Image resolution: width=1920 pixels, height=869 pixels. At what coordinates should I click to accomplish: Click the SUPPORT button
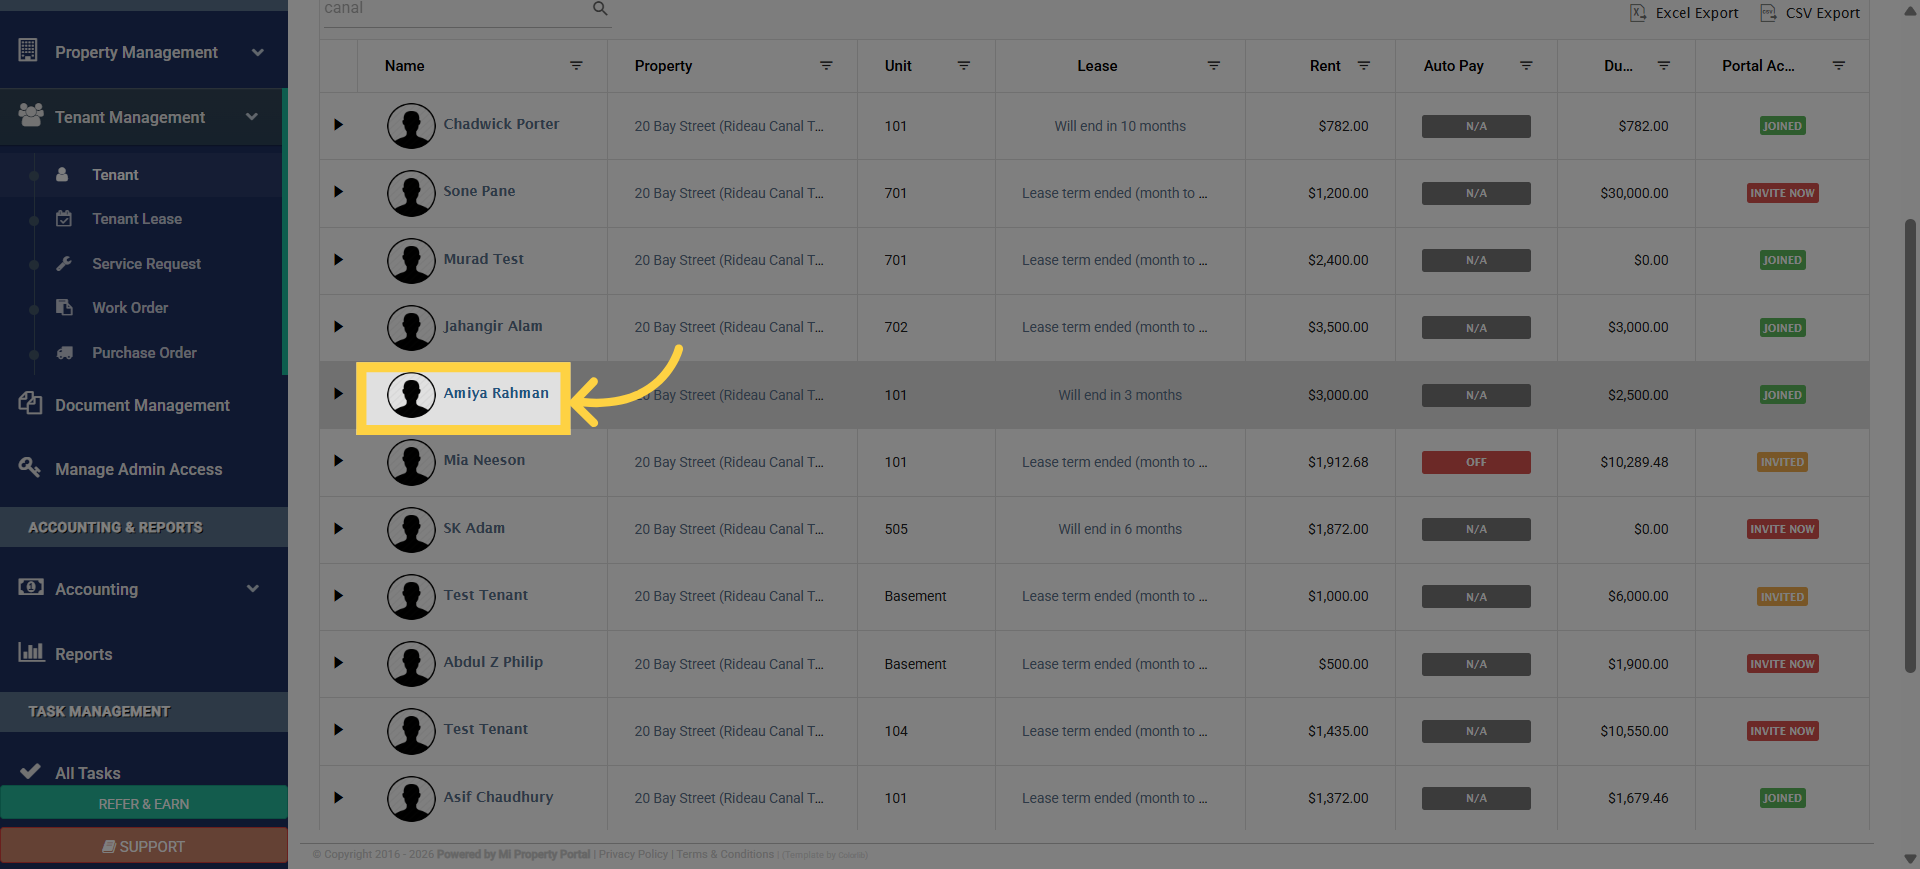tap(144, 846)
